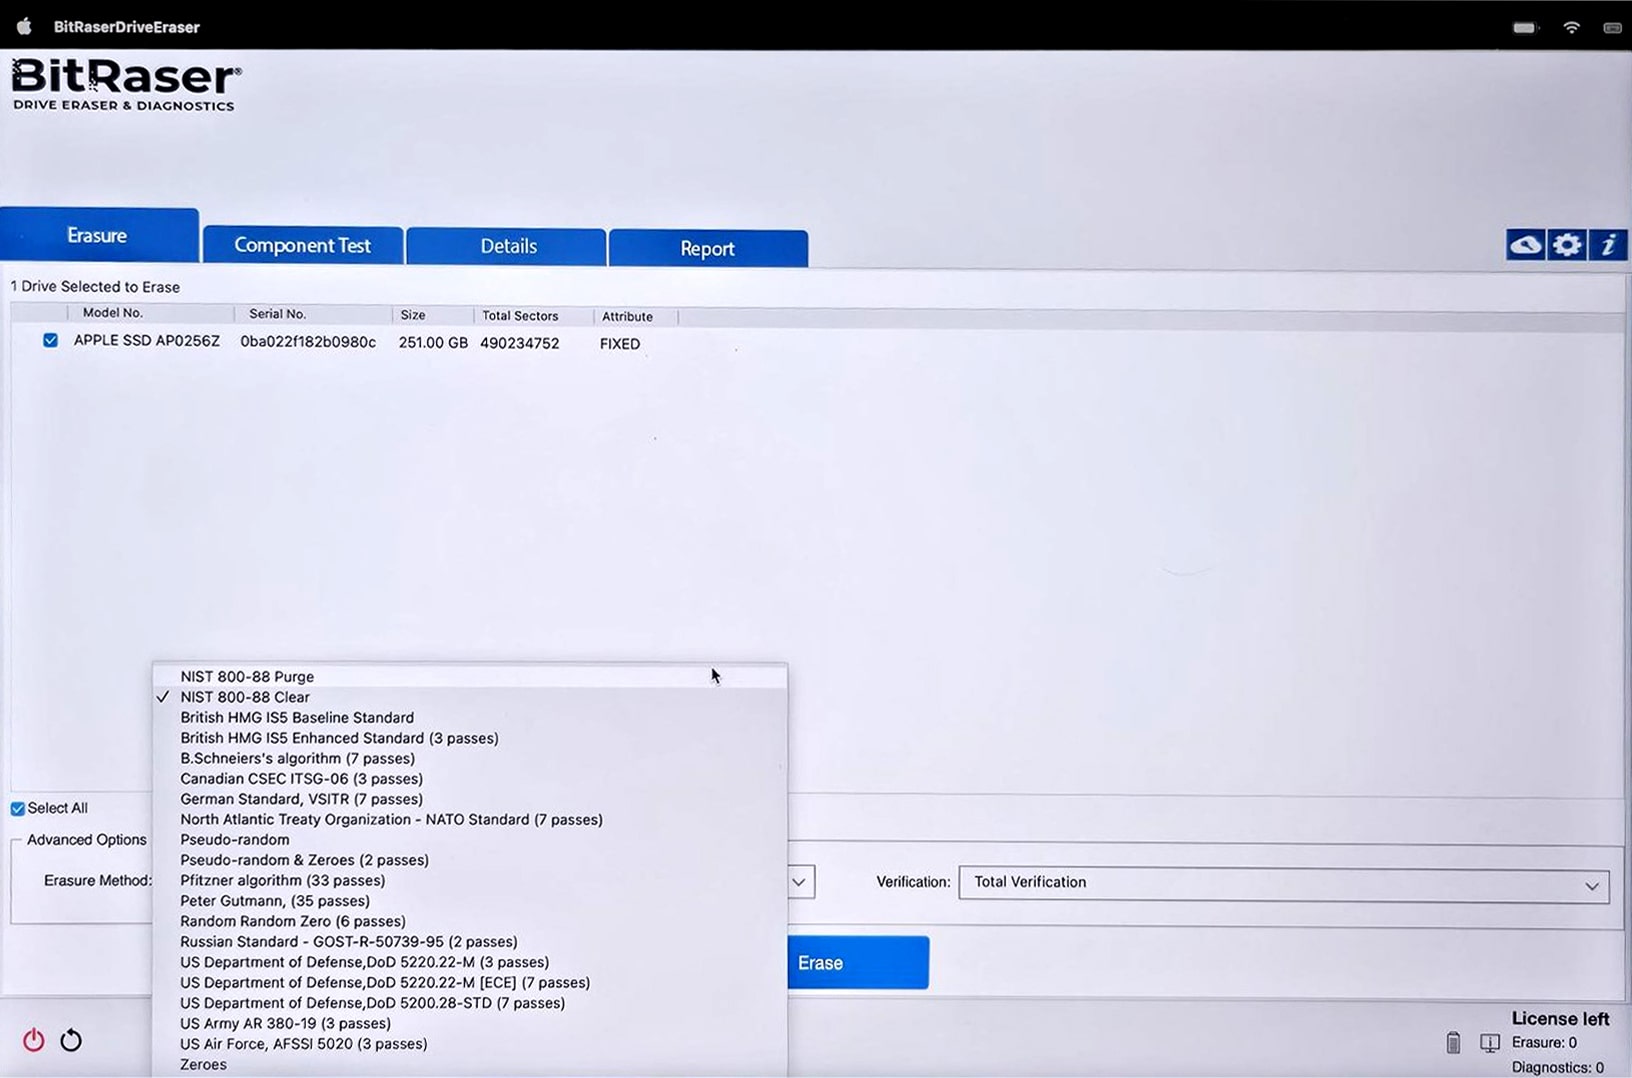This screenshot has width=1632, height=1078.
Task: Click the monitor icon near License left
Action: [1490, 1044]
